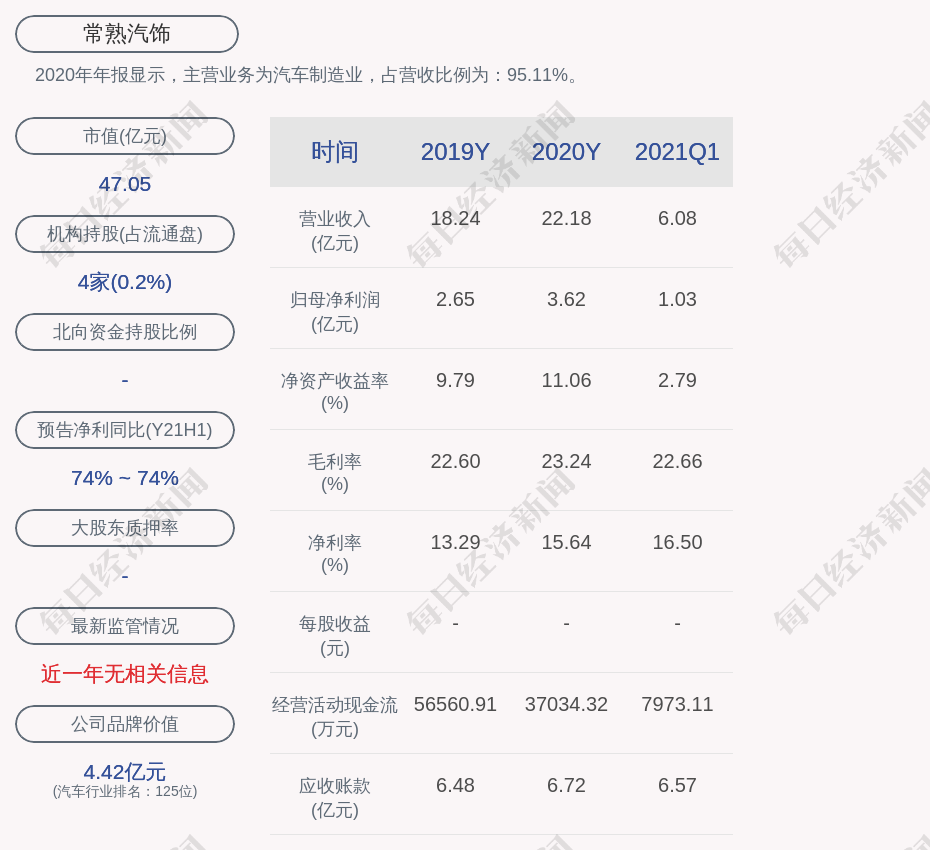This screenshot has width=930, height=850.
Task: Click the 最新监管情况 pill
Action: [x=125, y=626]
